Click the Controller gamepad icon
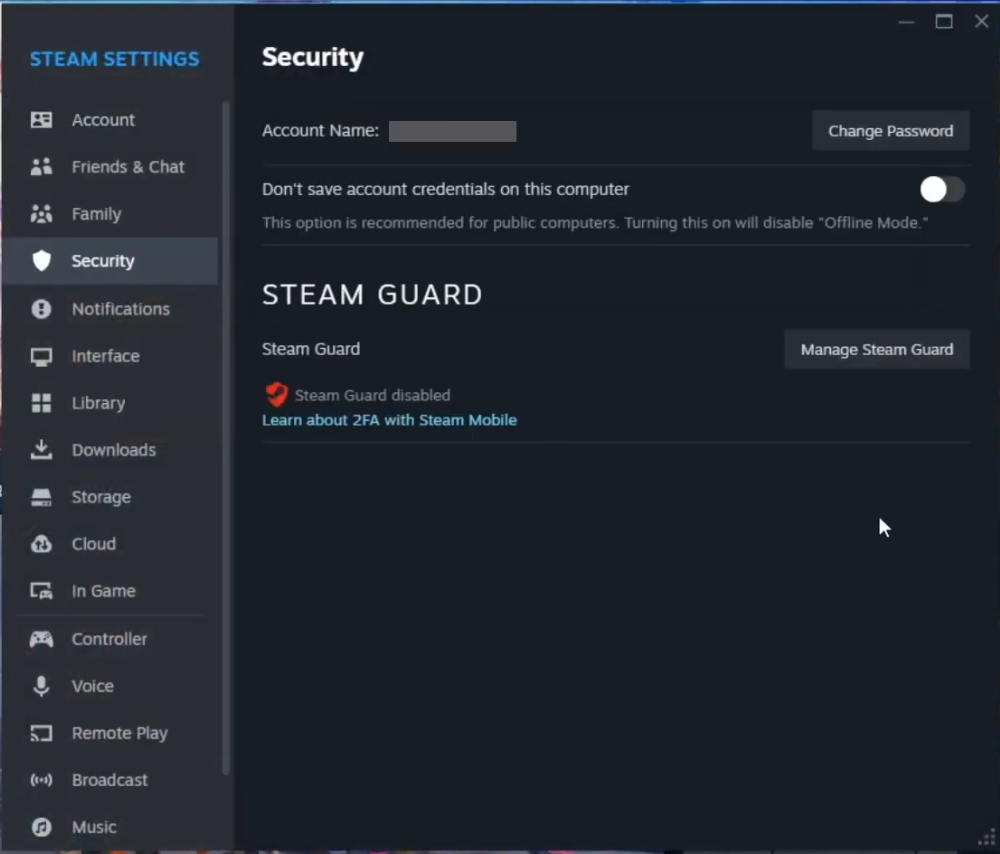This screenshot has width=1000, height=854. point(41,639)
